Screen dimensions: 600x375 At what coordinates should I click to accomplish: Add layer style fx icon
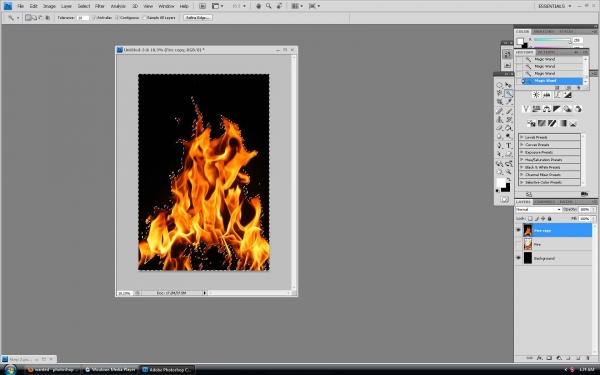pos(540,358)
